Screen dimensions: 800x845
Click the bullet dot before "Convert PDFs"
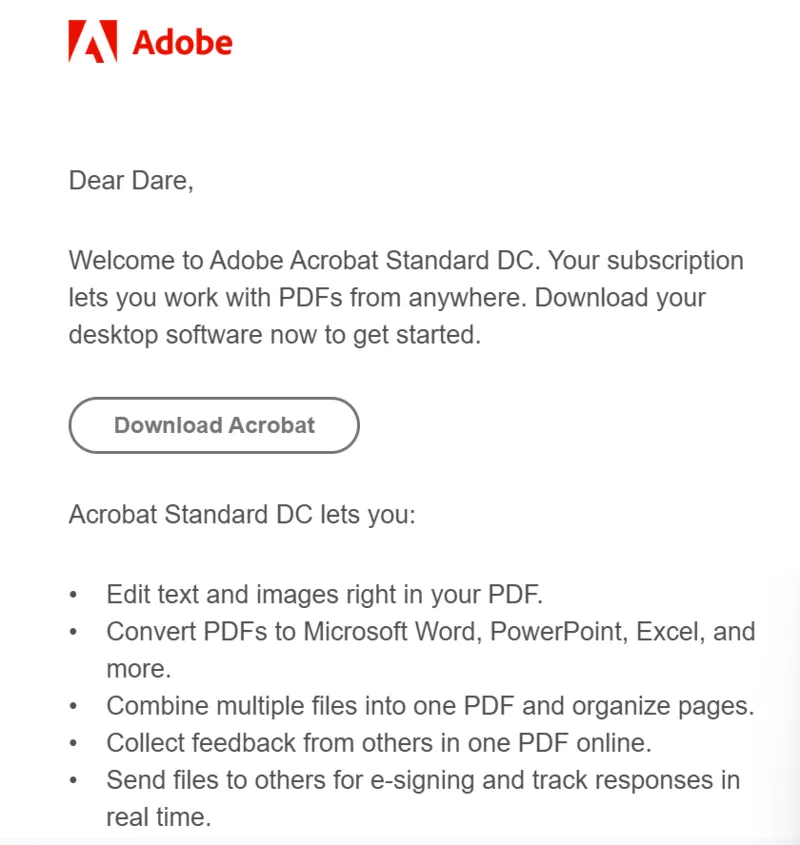(x=73, y=632)
